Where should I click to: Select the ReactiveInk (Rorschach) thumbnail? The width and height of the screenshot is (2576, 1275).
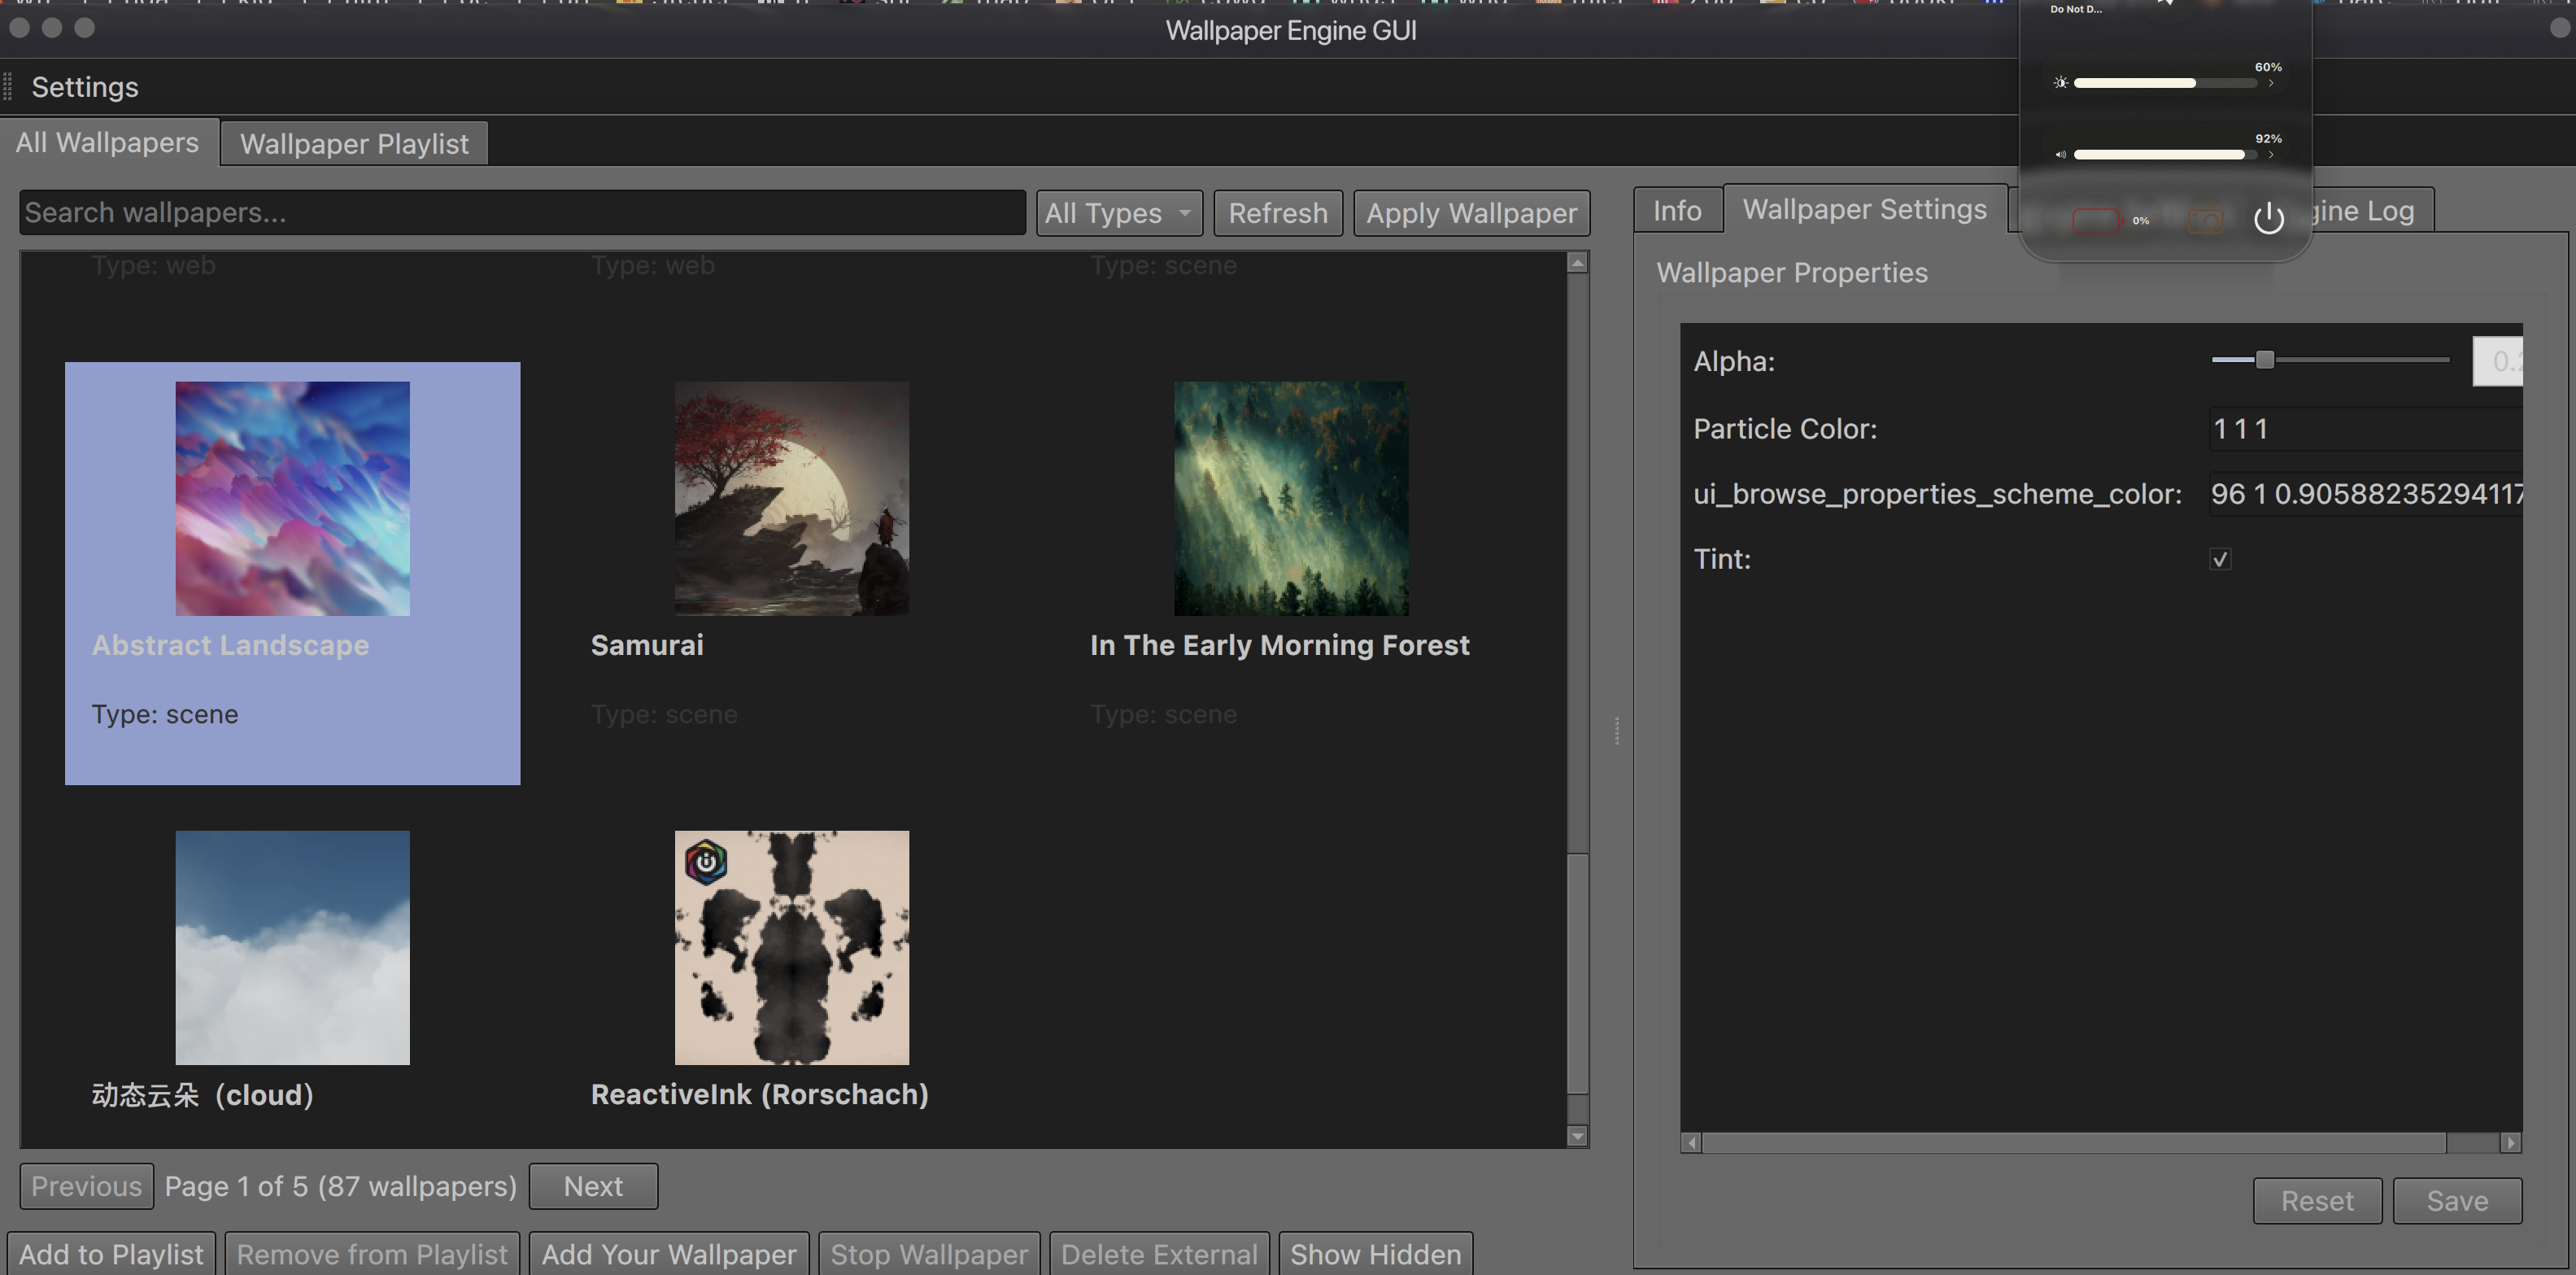click(791, 947)
